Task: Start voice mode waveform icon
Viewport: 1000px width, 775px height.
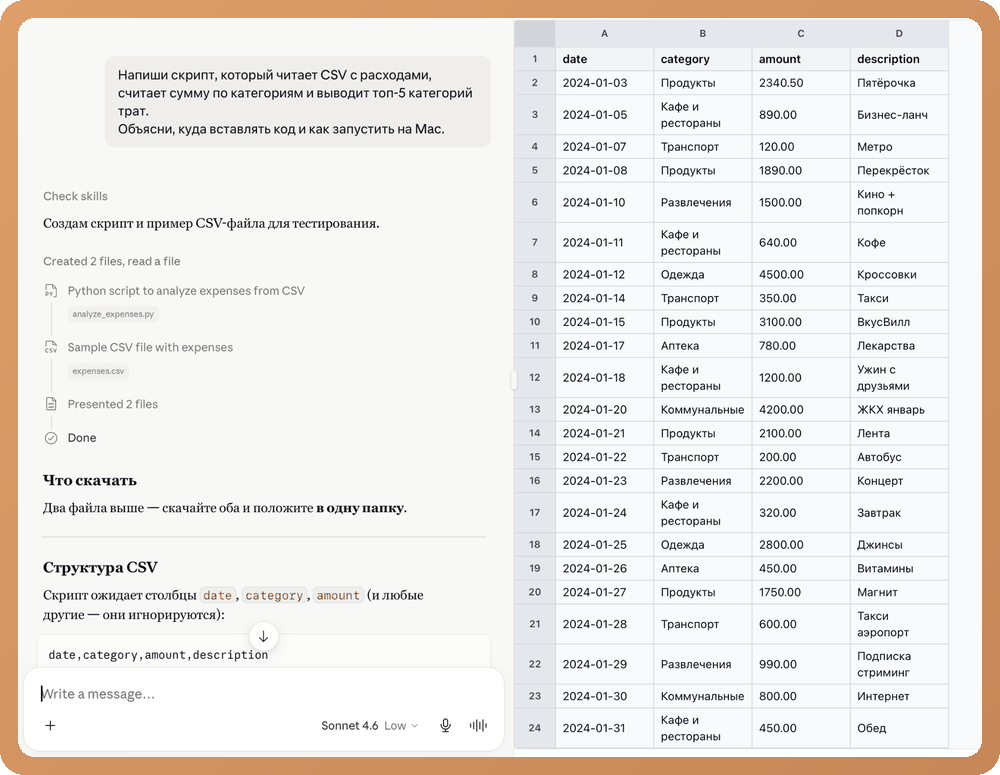Action: [478, 725]
